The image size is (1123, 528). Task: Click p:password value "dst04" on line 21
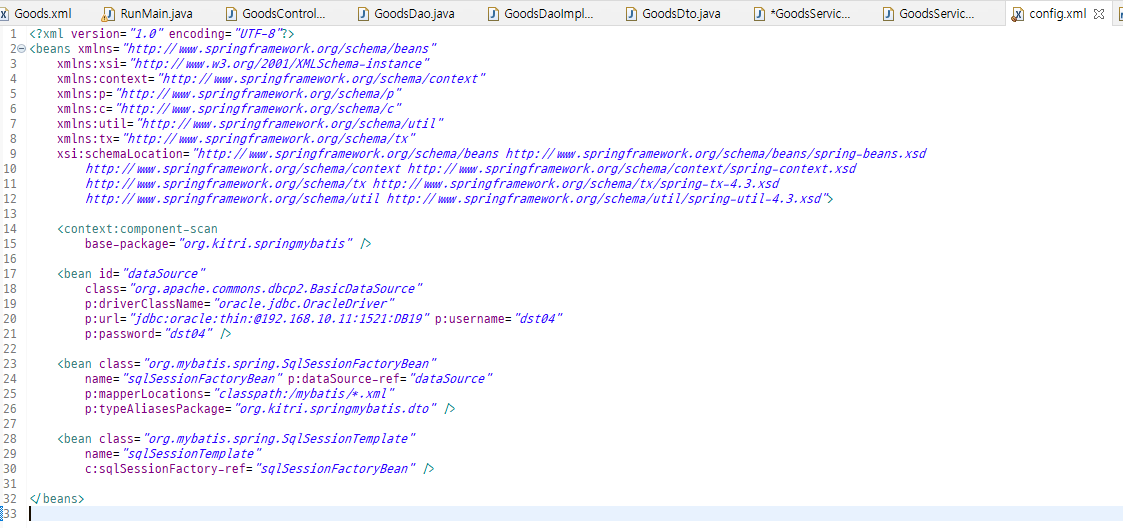point(187,334)
